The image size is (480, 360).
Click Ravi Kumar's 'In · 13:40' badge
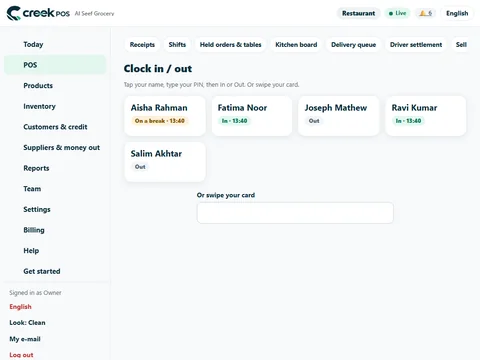coord(408,121)
